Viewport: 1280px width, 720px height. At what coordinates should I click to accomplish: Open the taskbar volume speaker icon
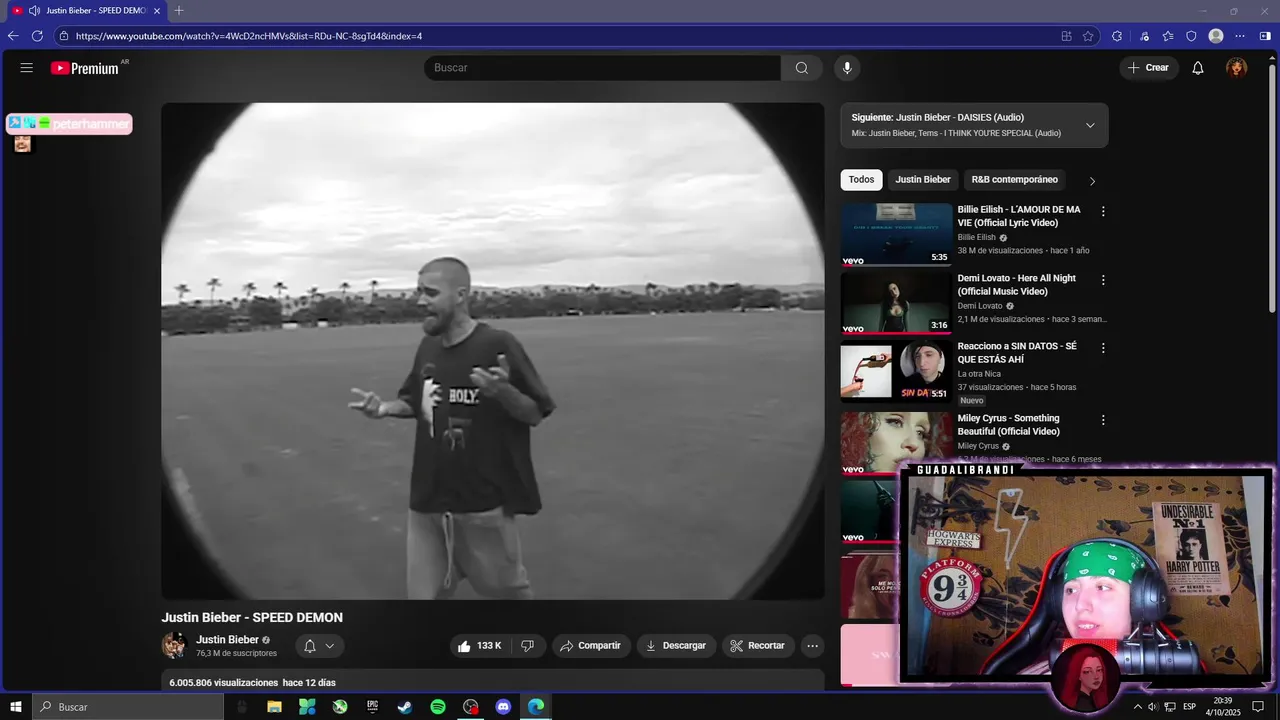point(1153,707)
